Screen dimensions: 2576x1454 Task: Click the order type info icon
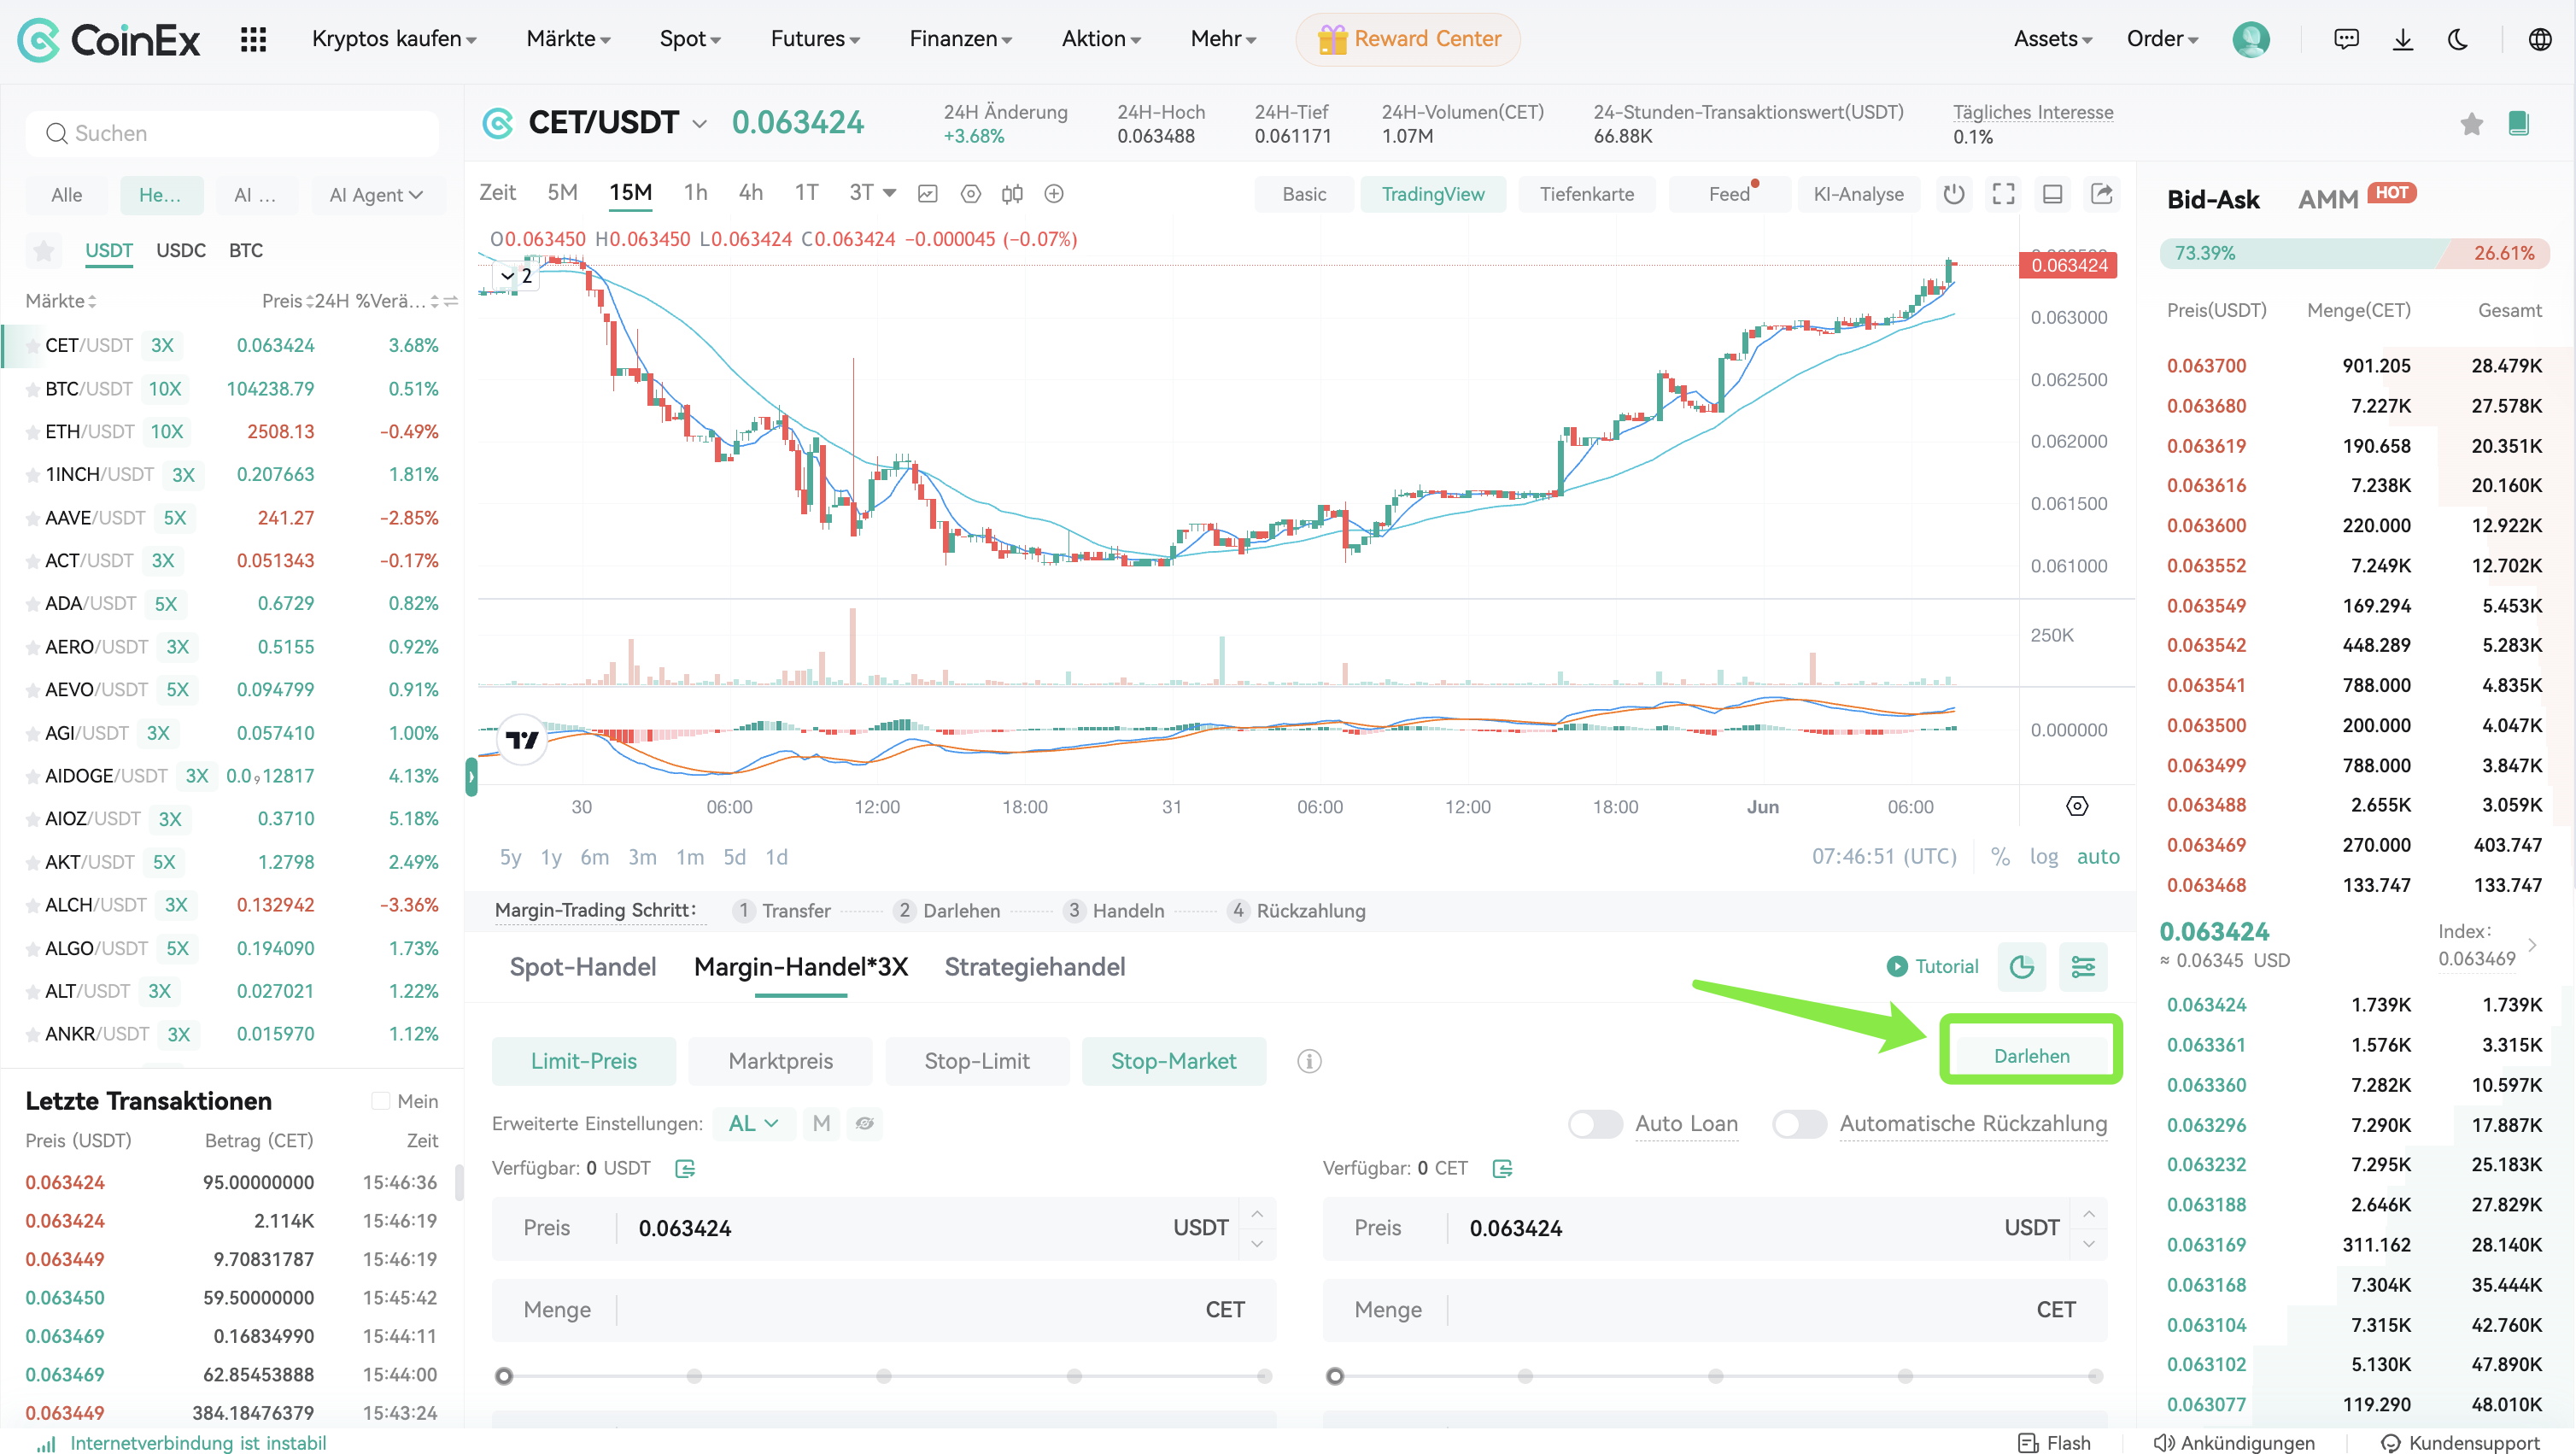1309,1061
